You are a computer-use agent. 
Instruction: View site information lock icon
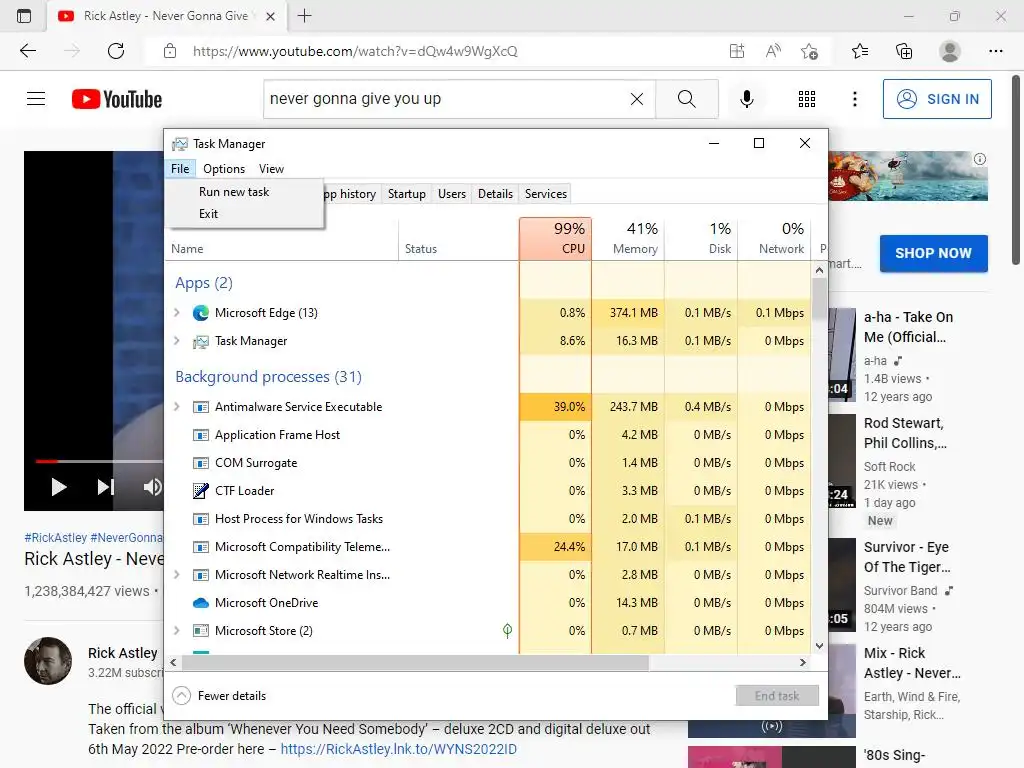170,51
